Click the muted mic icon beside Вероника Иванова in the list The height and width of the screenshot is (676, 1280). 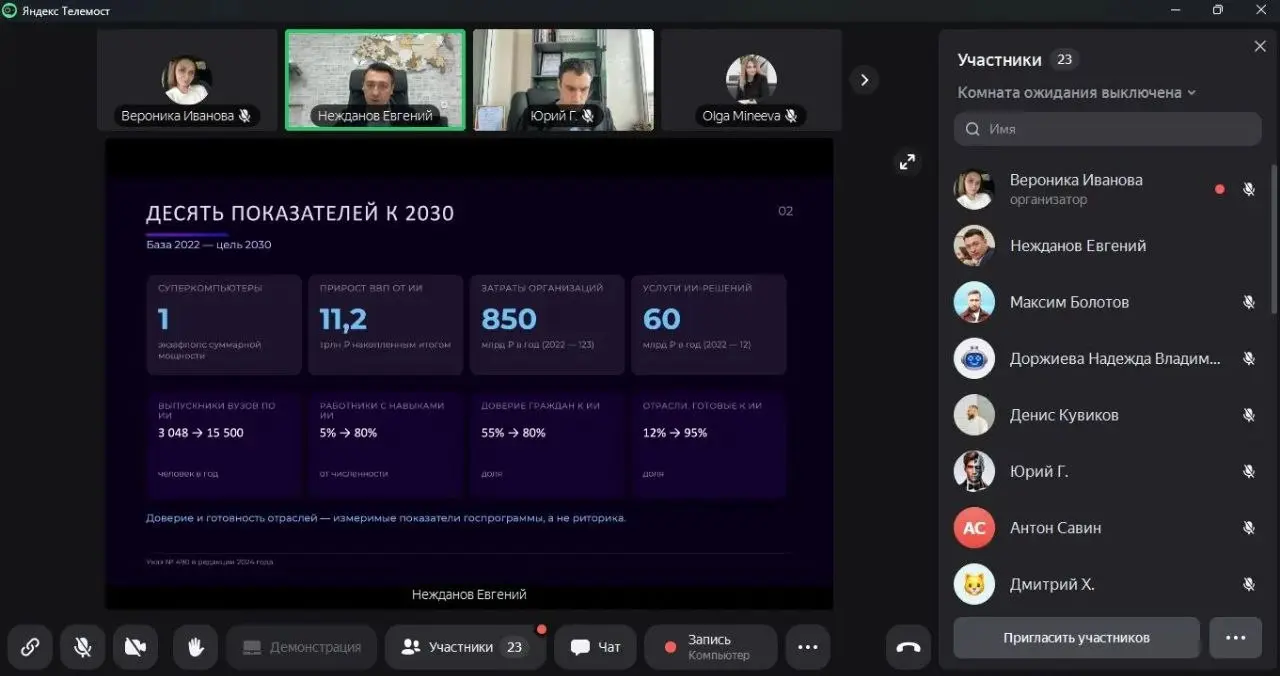click(1248, 189)
